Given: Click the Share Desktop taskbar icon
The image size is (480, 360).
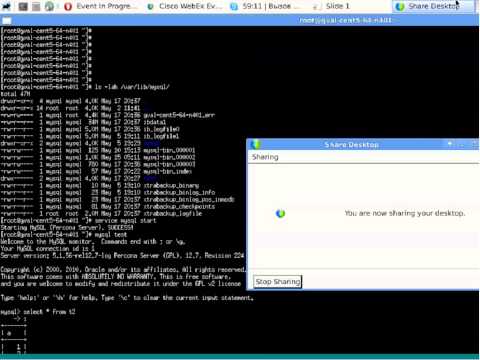Looking at the screenshot, I should coord(400,6).
